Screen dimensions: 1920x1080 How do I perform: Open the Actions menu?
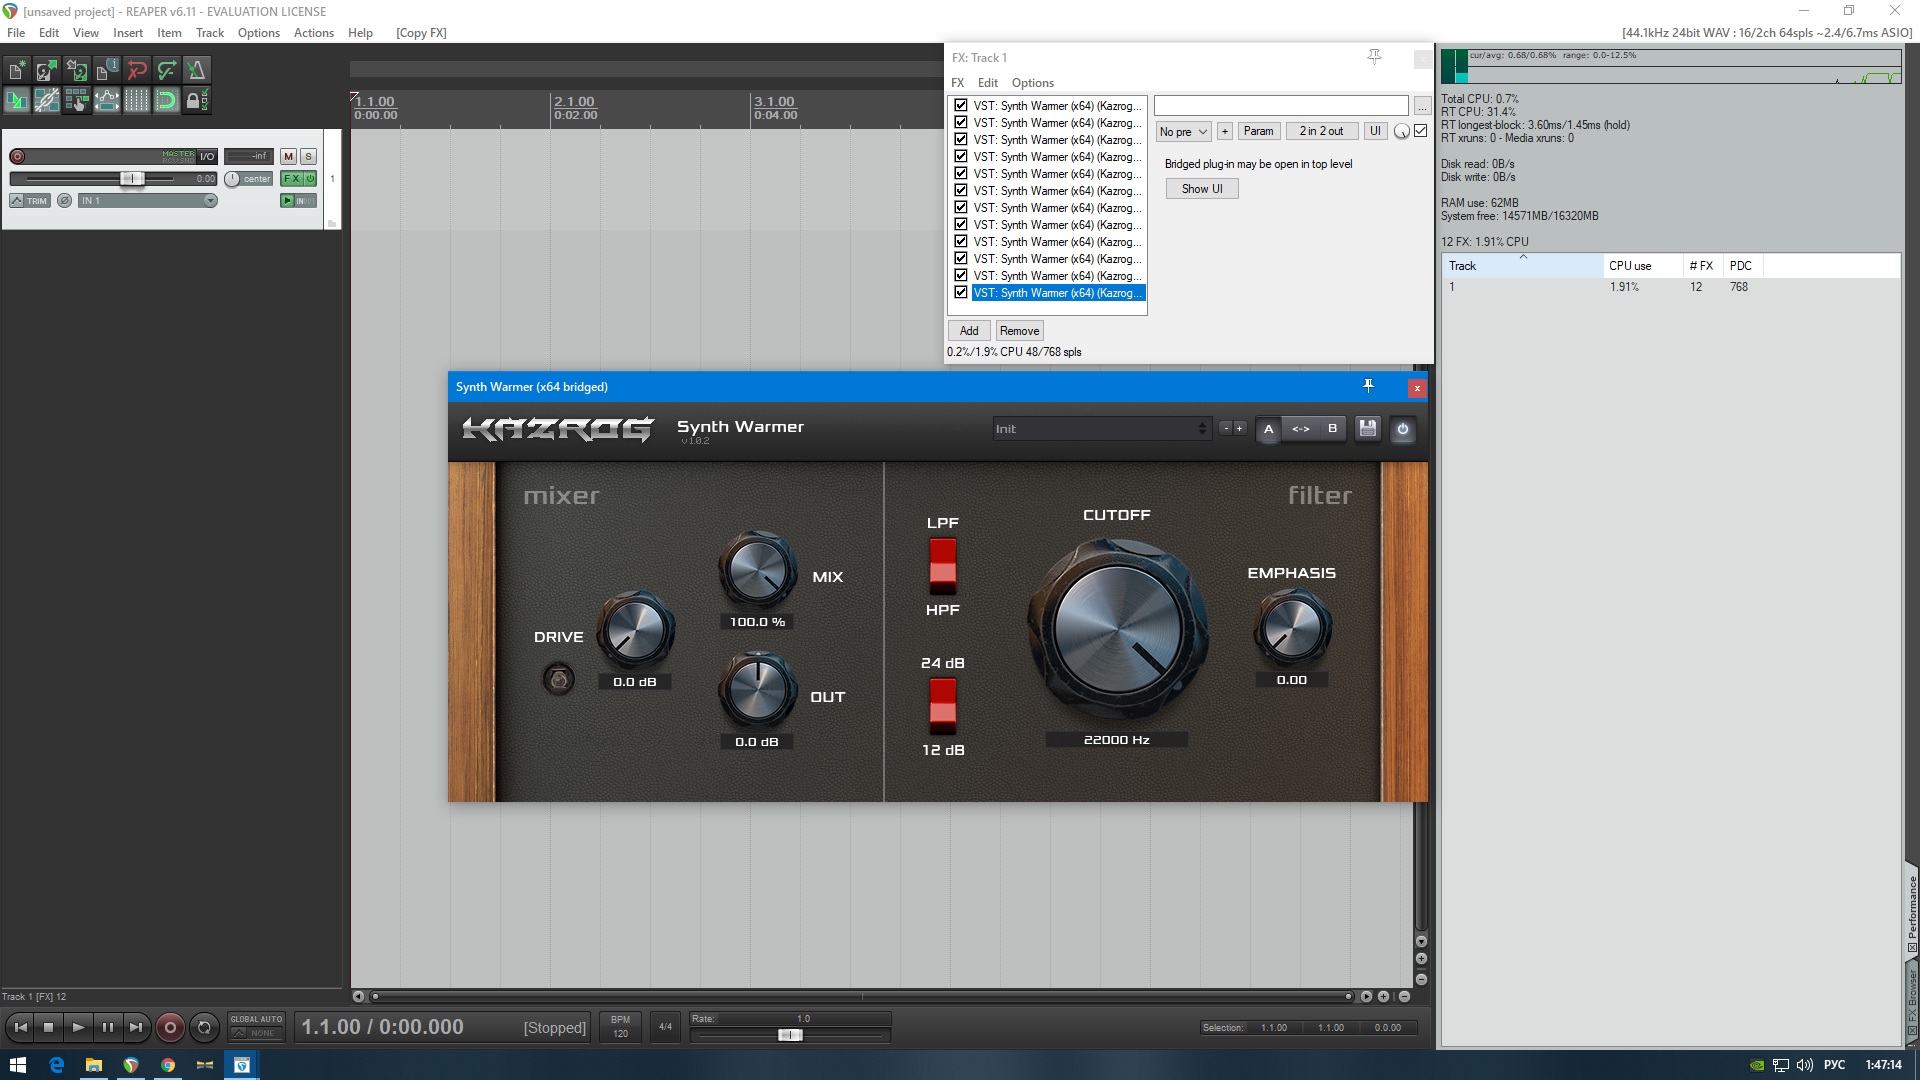tap(313, 33)
